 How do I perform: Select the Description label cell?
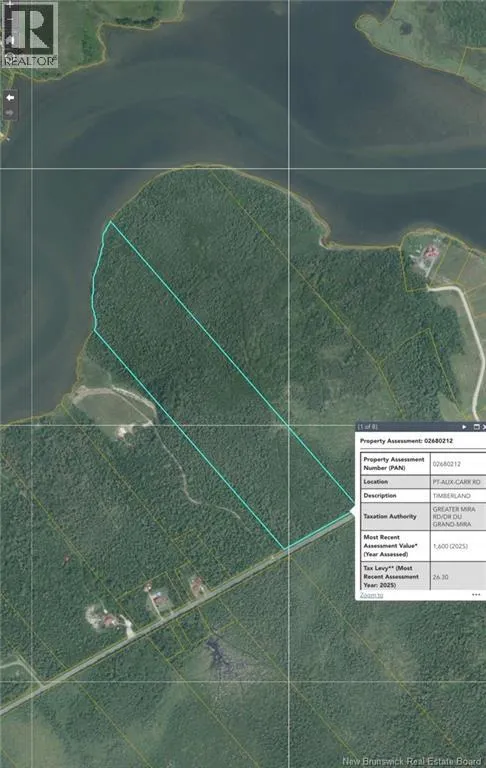click(396, 496)
